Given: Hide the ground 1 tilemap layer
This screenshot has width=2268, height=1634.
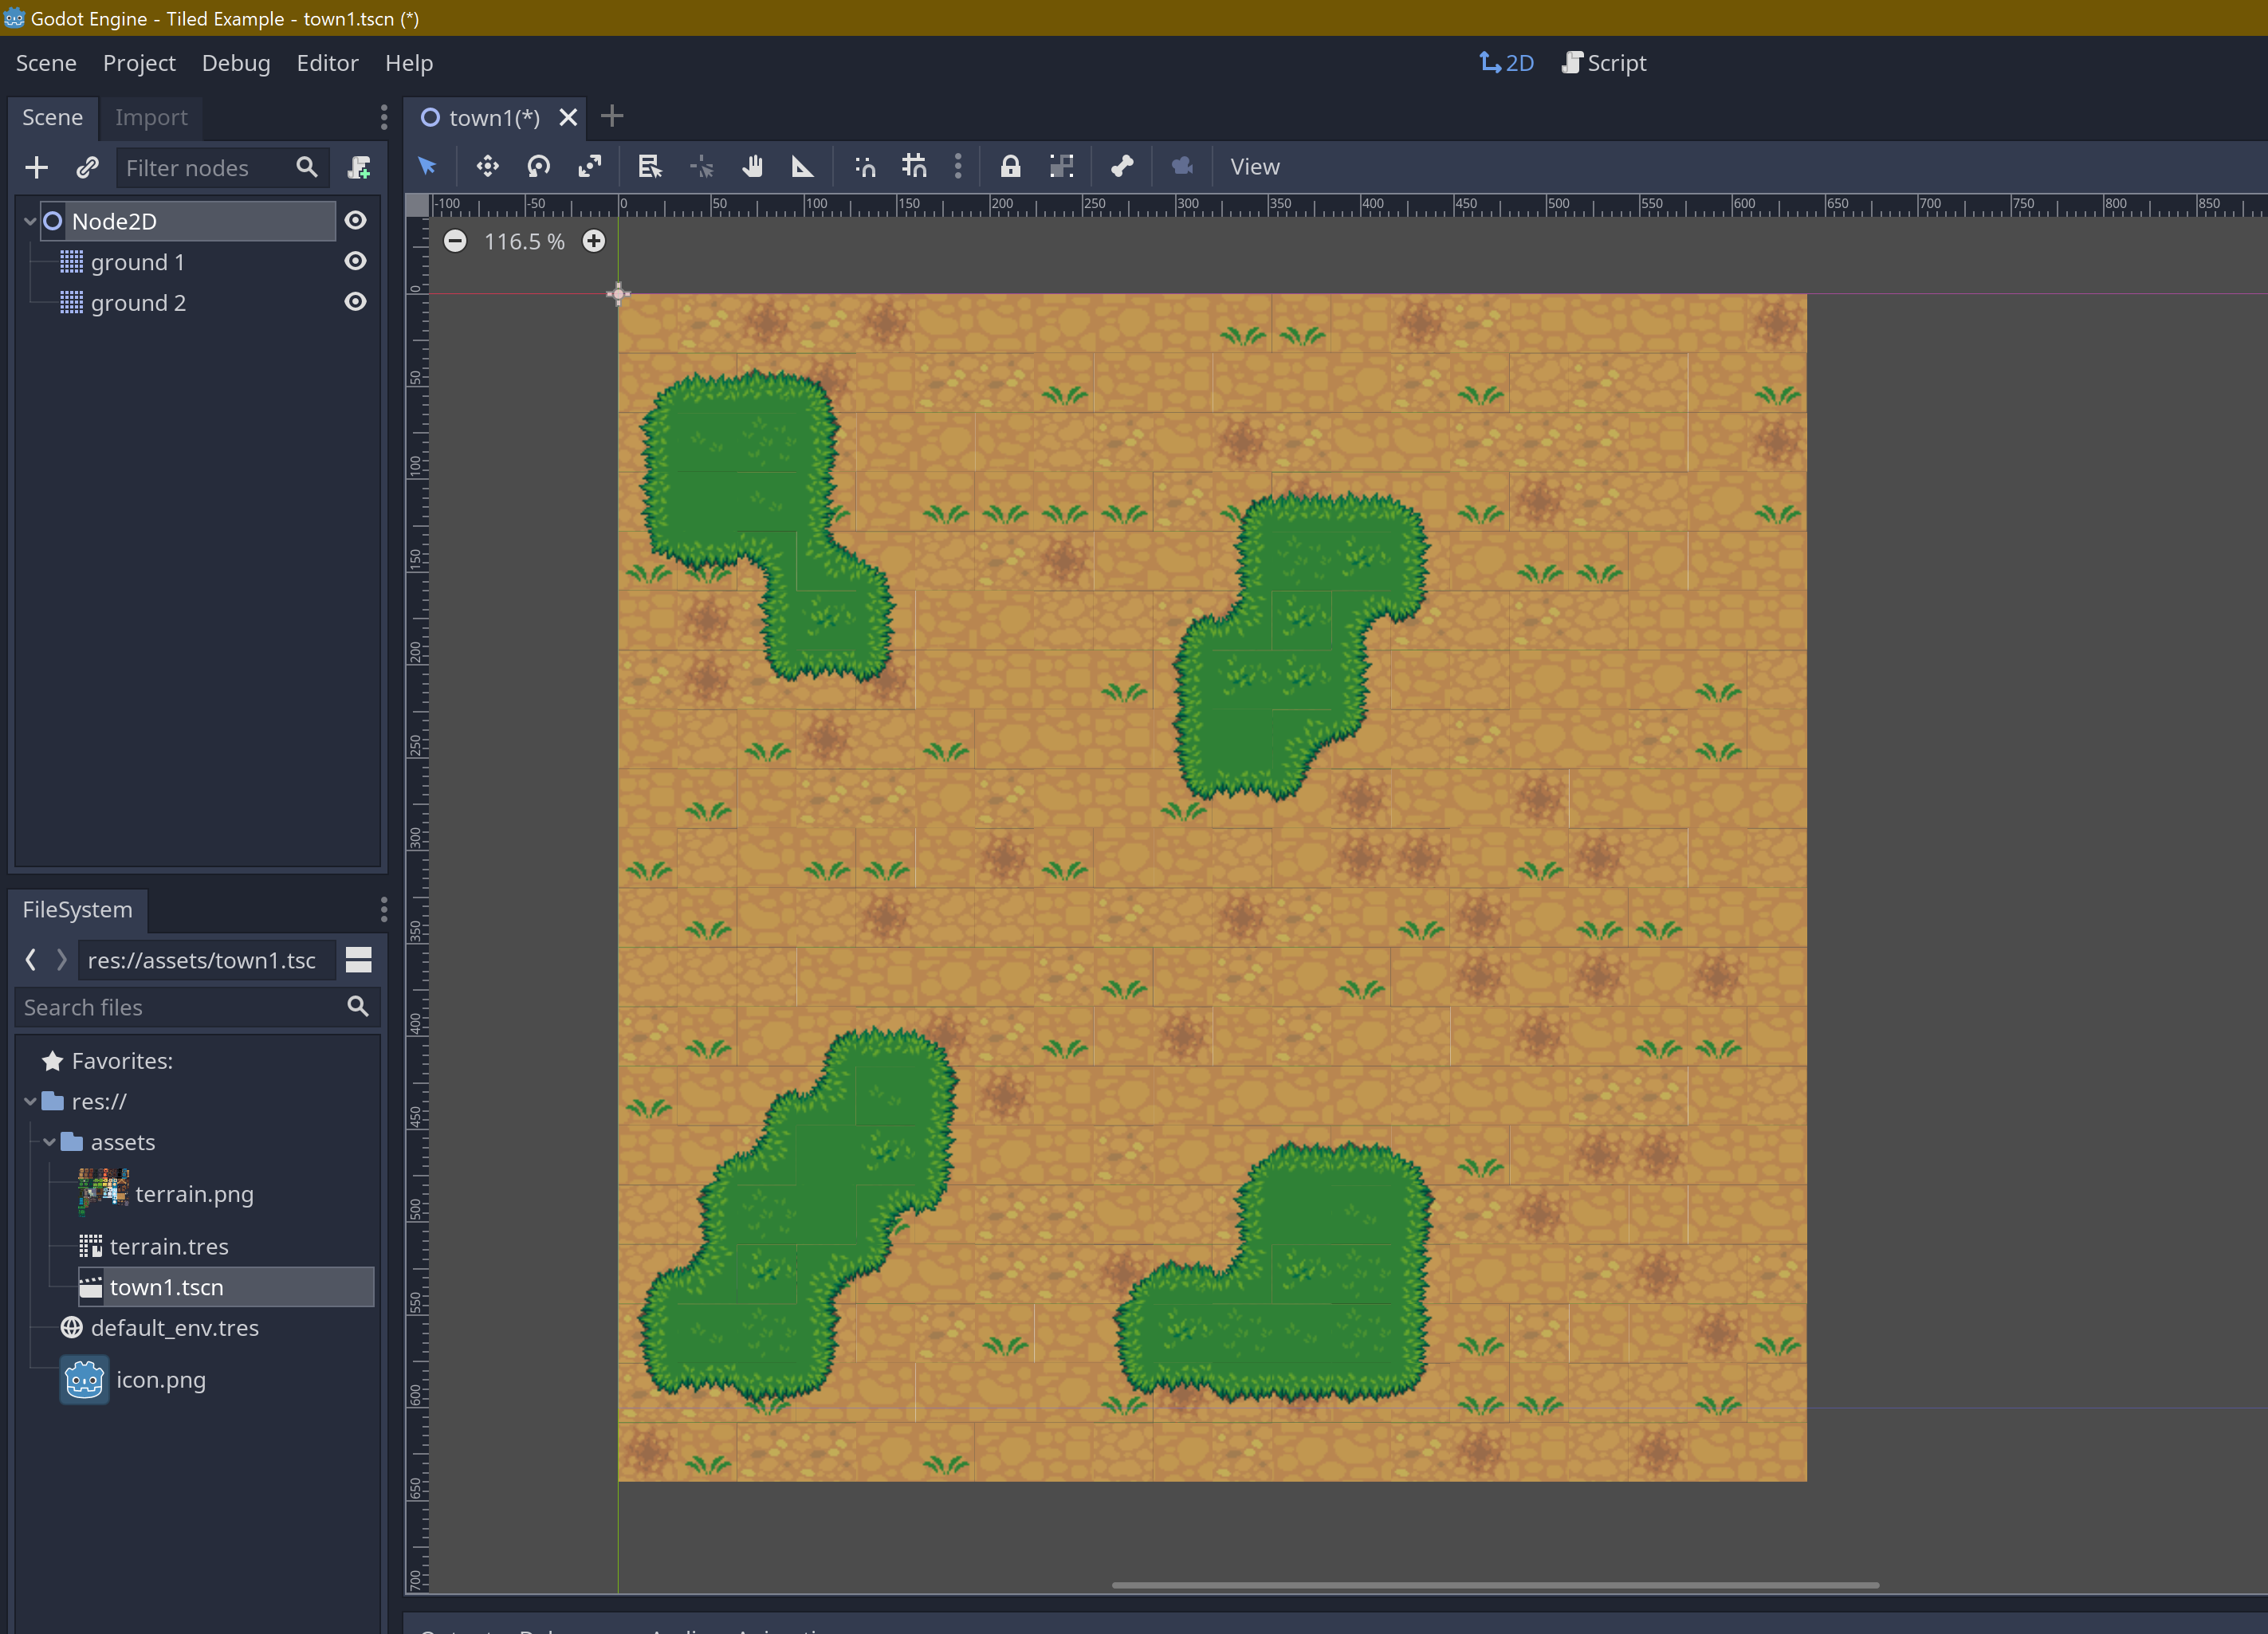Looking at the screenshot, I should [x=356, y=261].
